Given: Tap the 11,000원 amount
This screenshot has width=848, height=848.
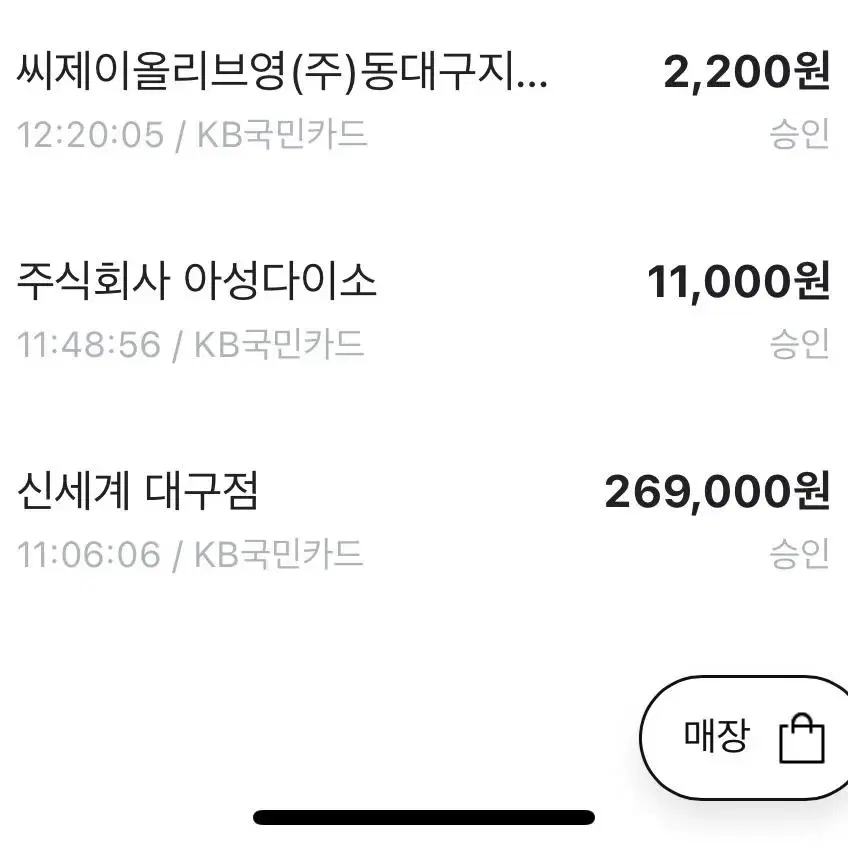Looking at the screenshot, I should (x=738, y=281).
